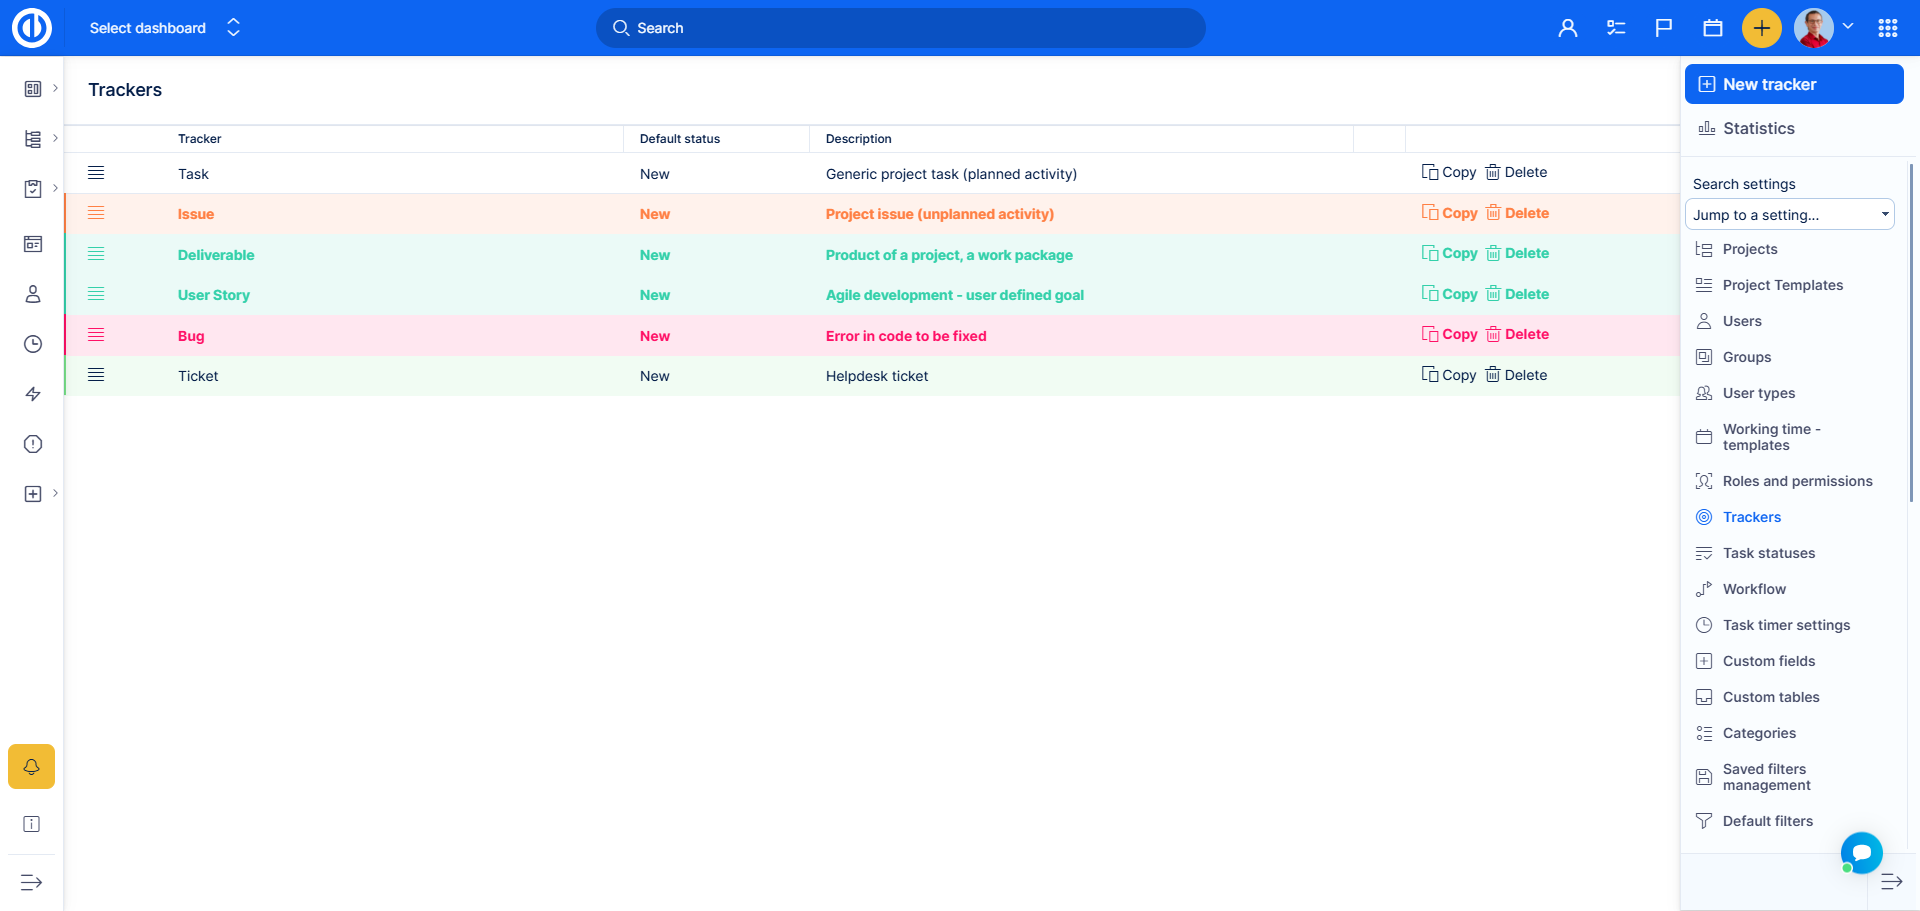Expand the left sidebar with arrow toggle
1920x911 pixels.
point(31,882)
